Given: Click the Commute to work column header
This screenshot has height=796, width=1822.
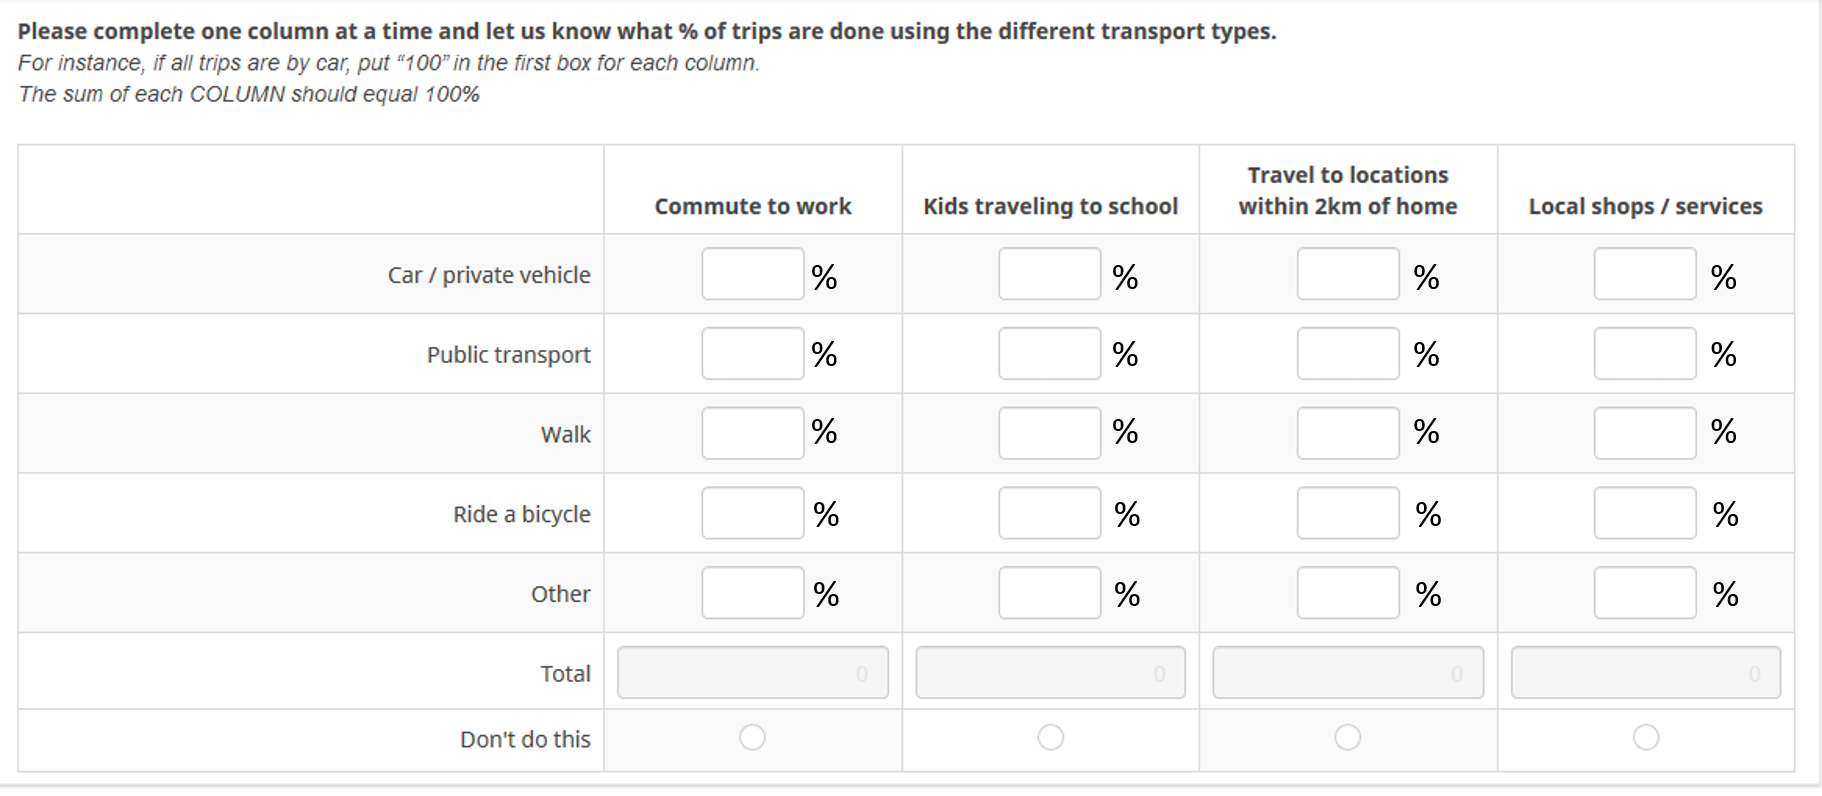Looking at the screenshot, I should 752,206.
